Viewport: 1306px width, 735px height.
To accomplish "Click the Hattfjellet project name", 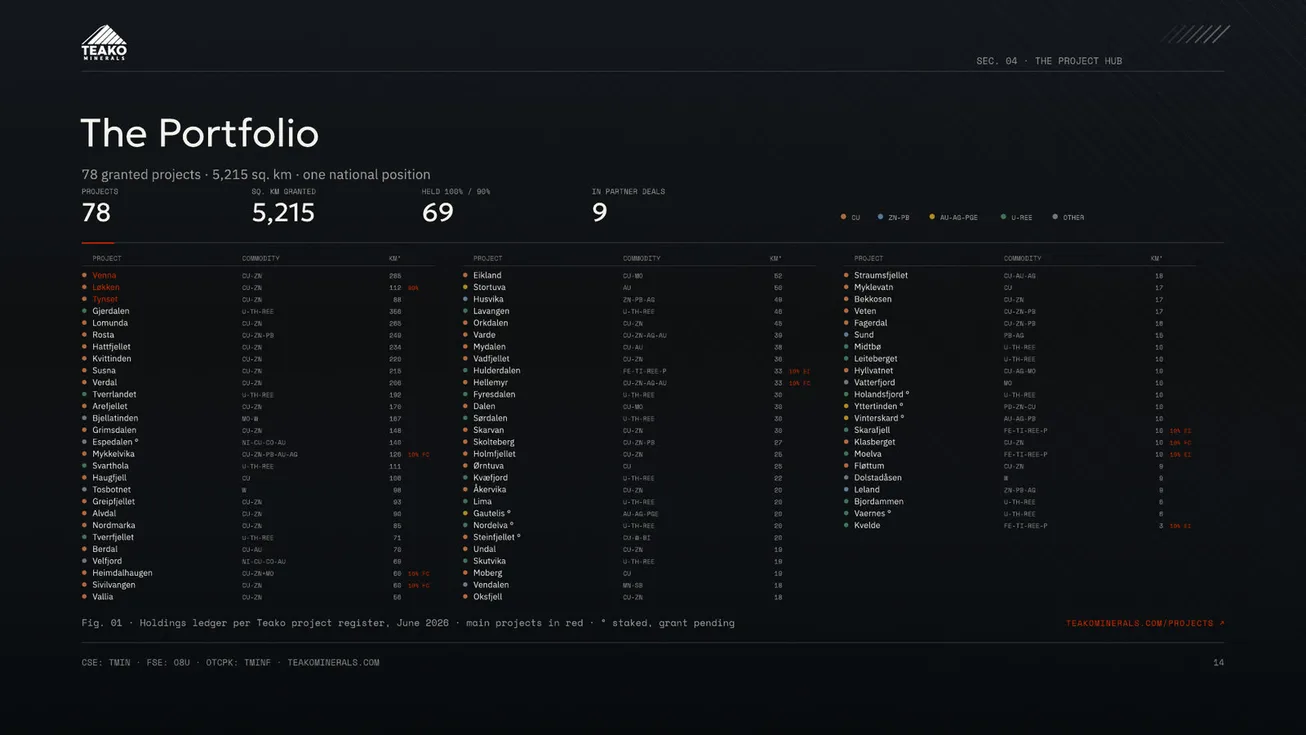I will point(111,347).
